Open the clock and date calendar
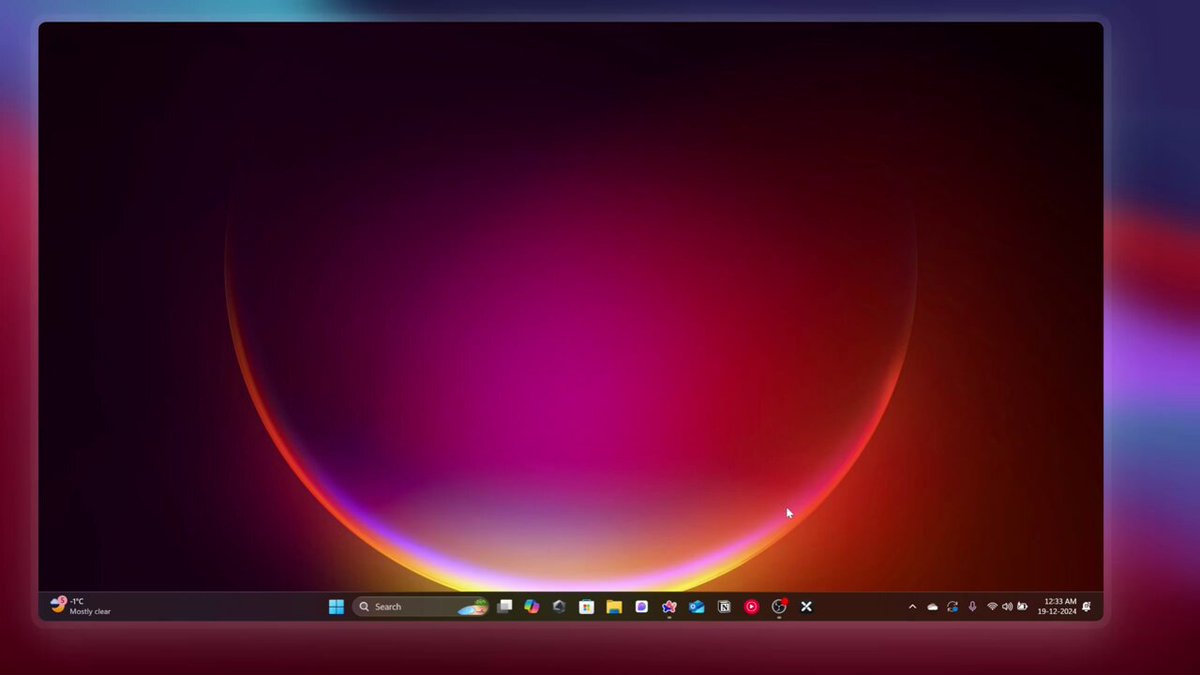Screen dimensions: 1200x675 1057,607
